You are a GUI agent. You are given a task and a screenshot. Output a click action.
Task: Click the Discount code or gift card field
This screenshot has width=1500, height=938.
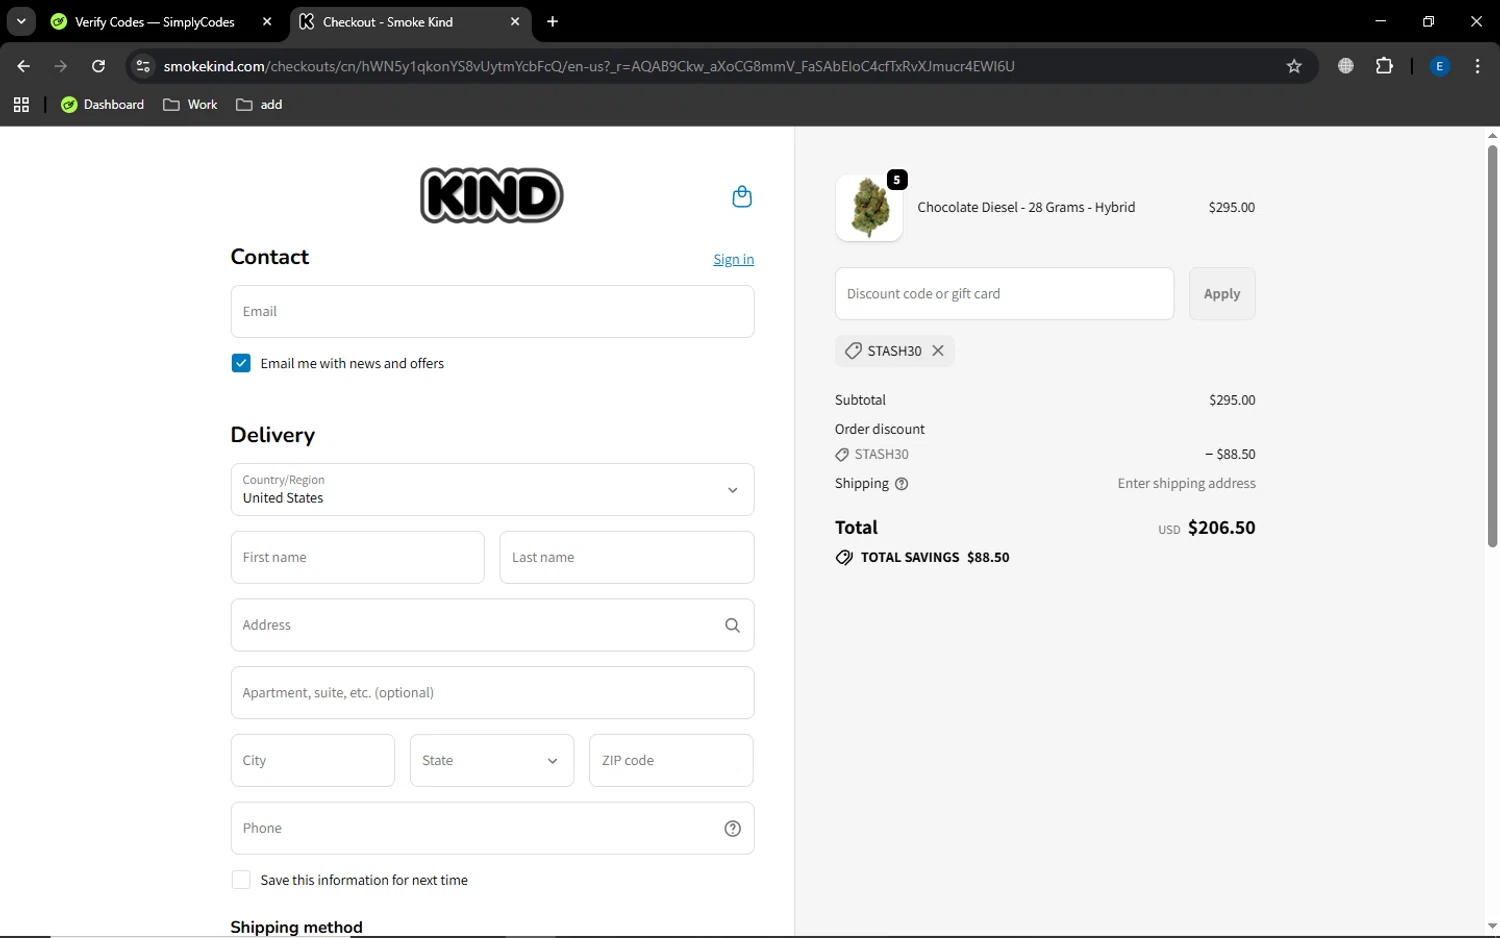[1004, 294]
